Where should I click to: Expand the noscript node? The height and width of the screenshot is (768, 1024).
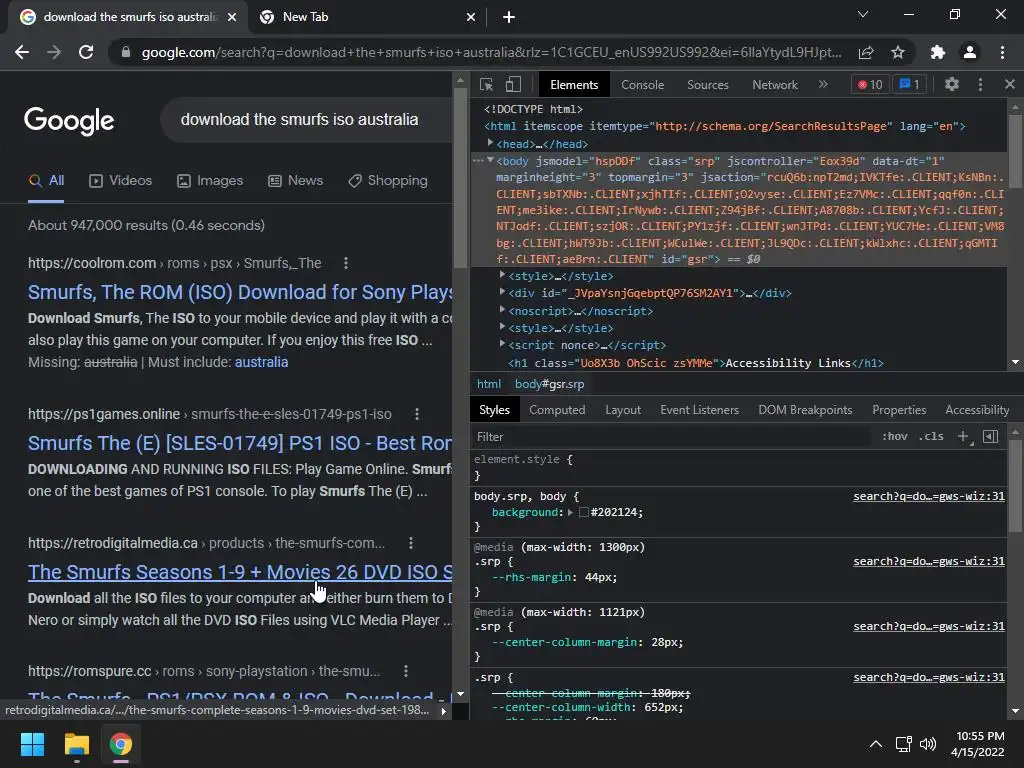click(x=502, y=310)
